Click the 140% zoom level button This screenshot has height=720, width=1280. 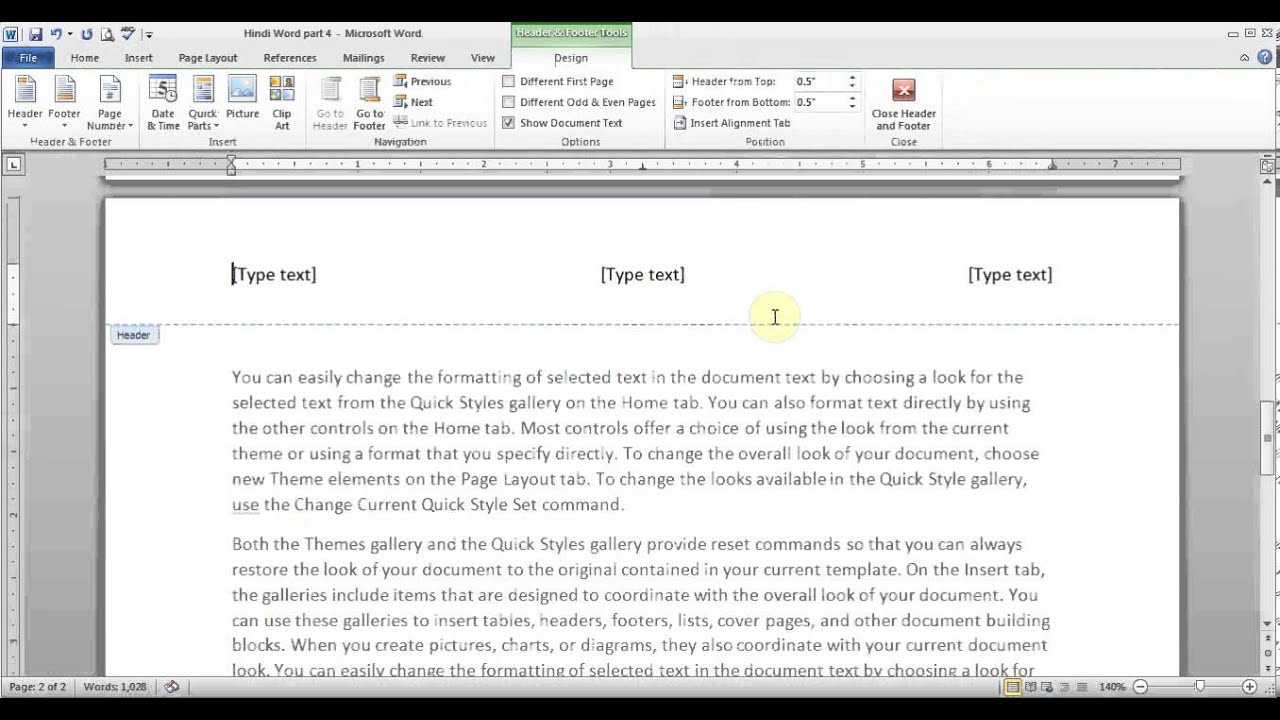pyautogui.click(x=1112, y=687)
